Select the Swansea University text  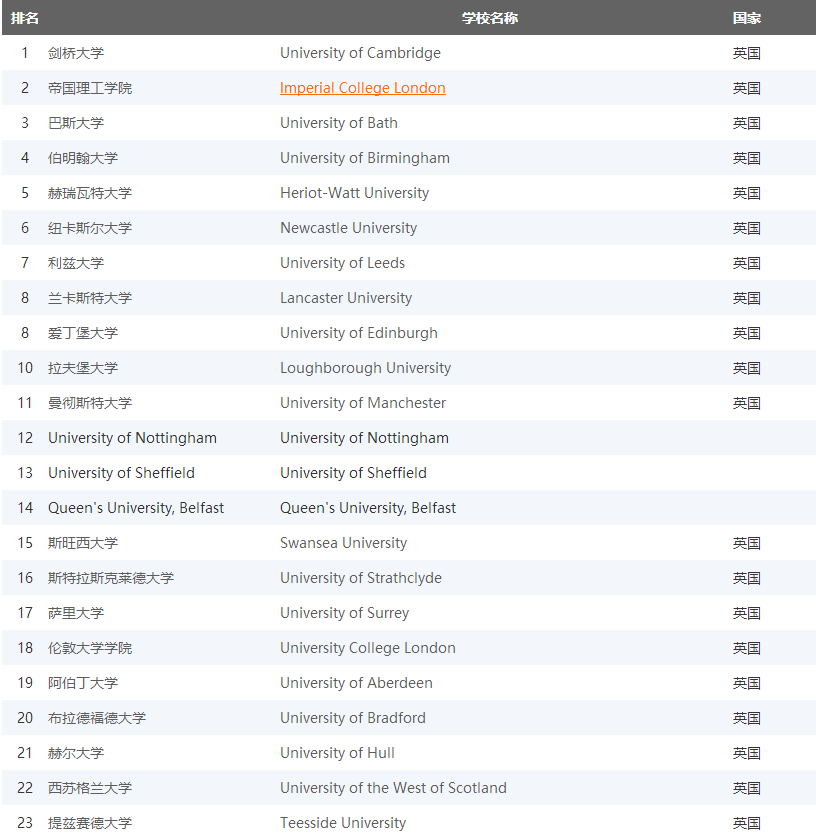(343, 543)
